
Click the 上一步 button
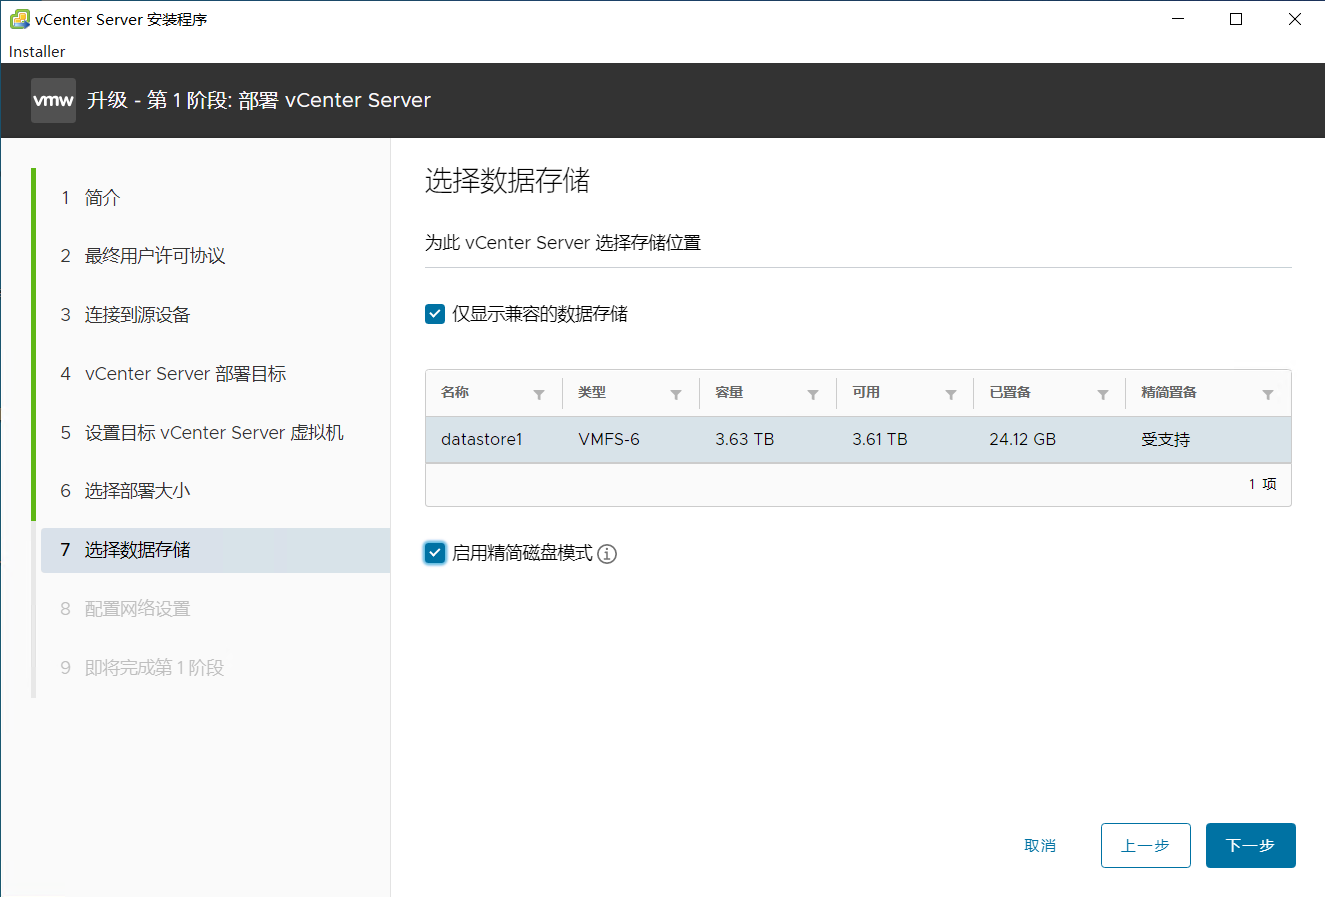click(1146, 846)
